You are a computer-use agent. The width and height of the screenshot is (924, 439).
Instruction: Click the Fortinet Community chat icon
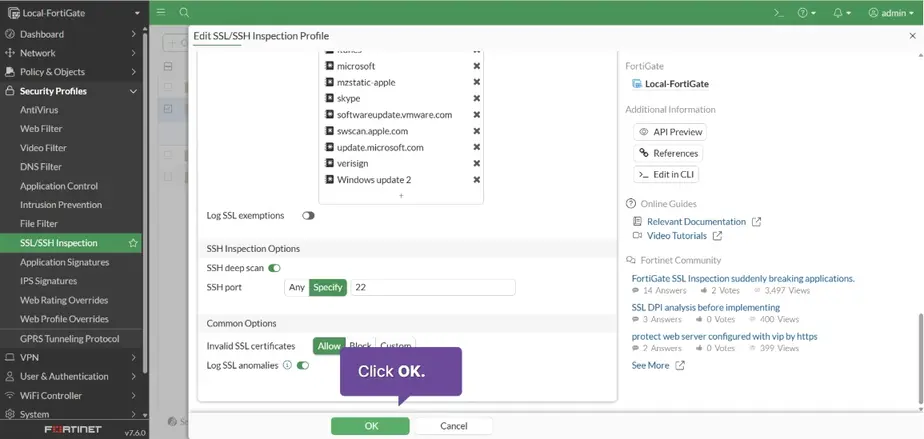coord(631,260)
